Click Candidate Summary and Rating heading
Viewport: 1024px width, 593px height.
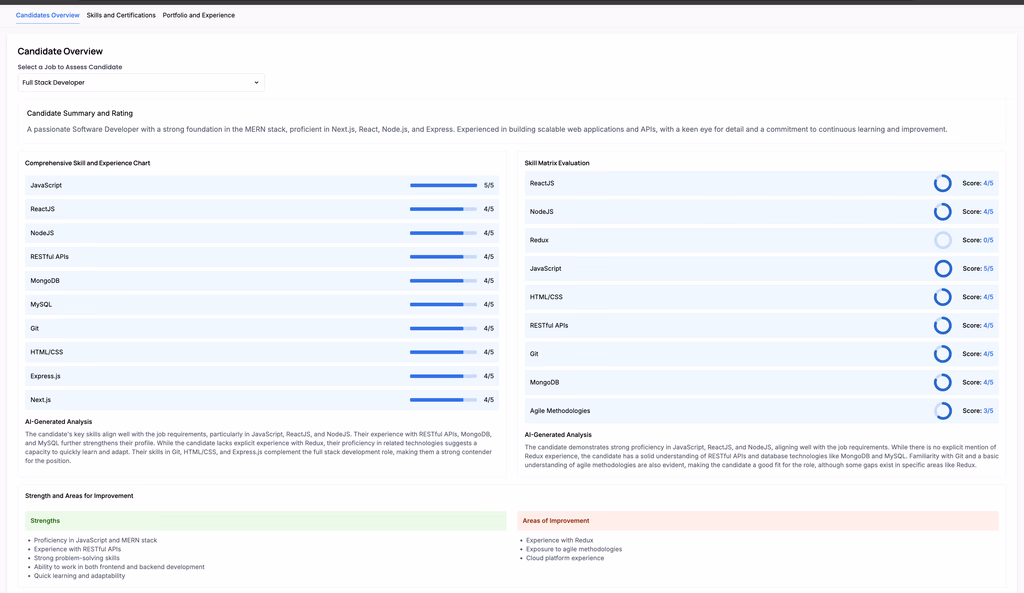point(80,113)
